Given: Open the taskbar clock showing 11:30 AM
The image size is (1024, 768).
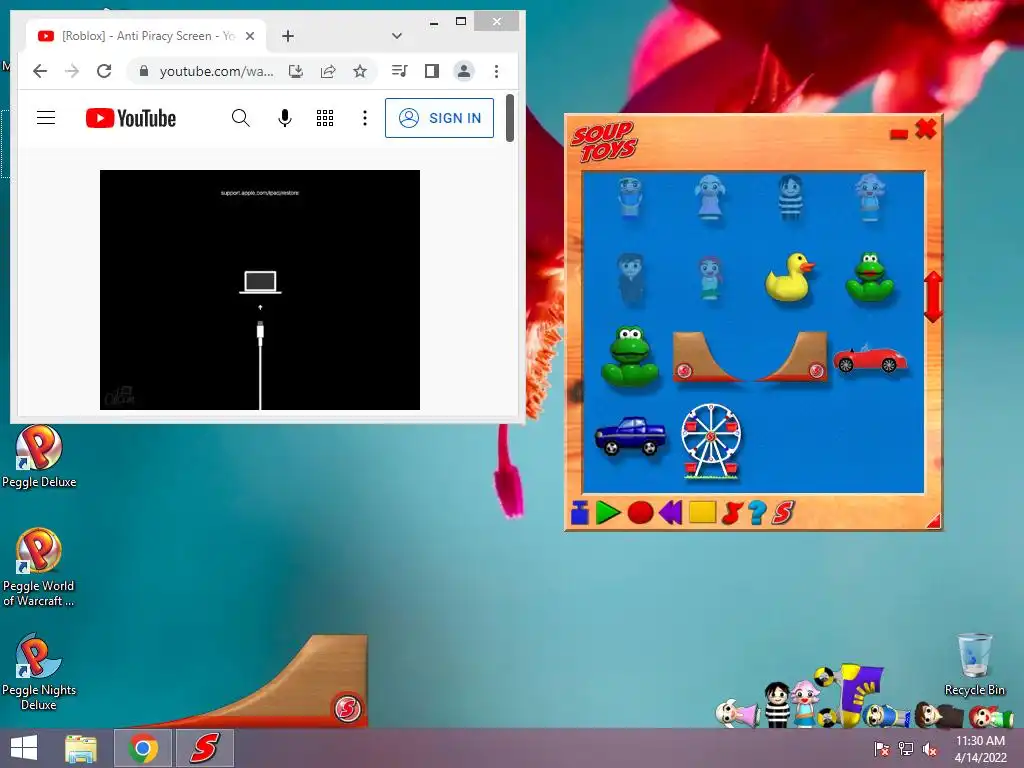Looking at the screenshot, I should click(980, 748).
